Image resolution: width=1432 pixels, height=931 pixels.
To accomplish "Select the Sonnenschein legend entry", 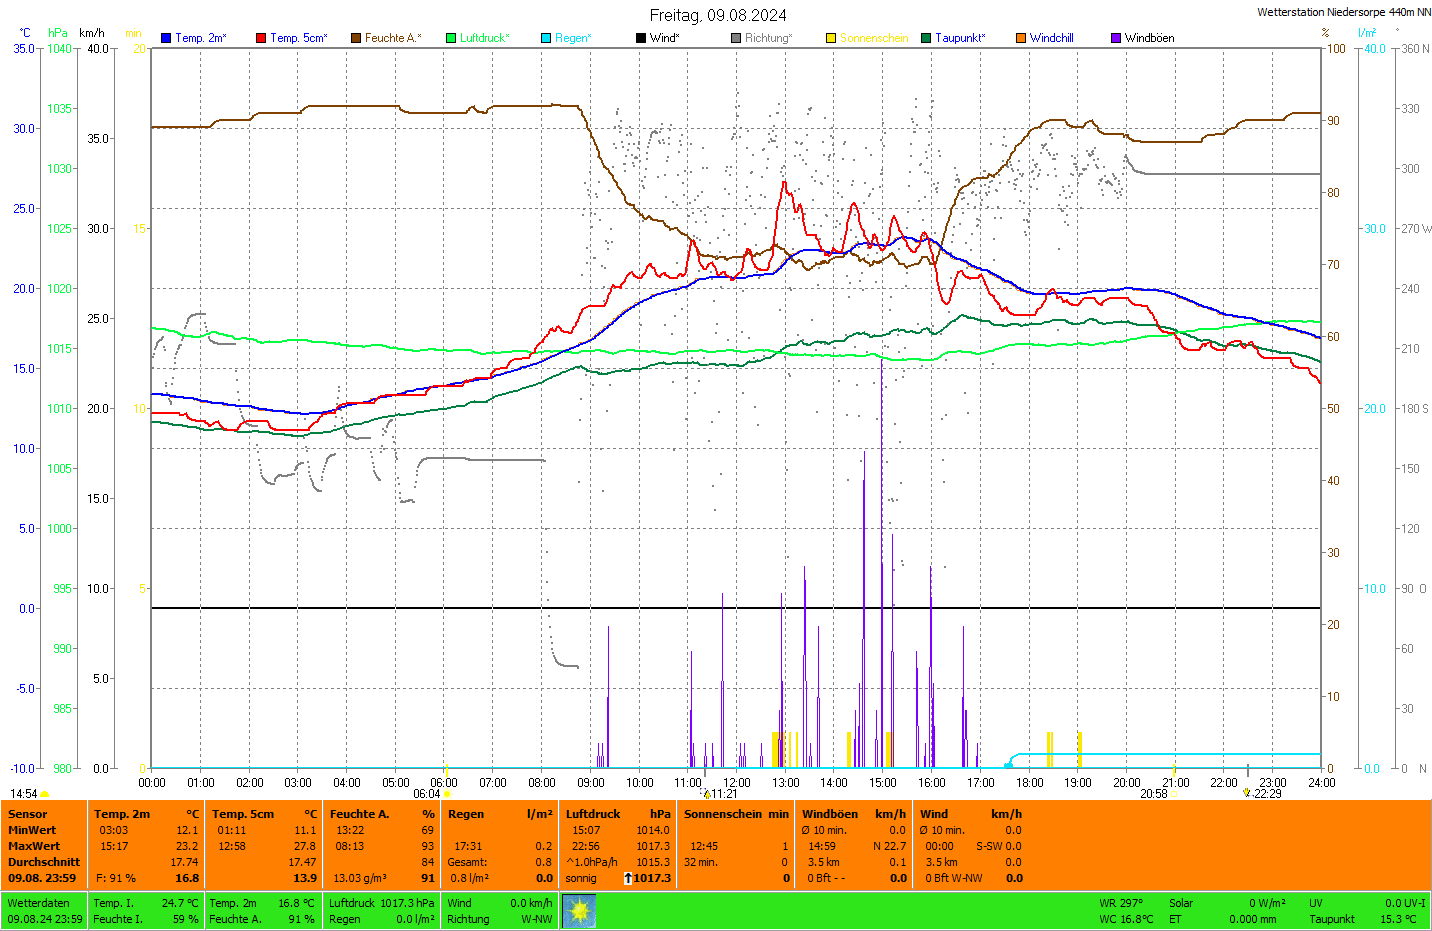I will [873, 38].
